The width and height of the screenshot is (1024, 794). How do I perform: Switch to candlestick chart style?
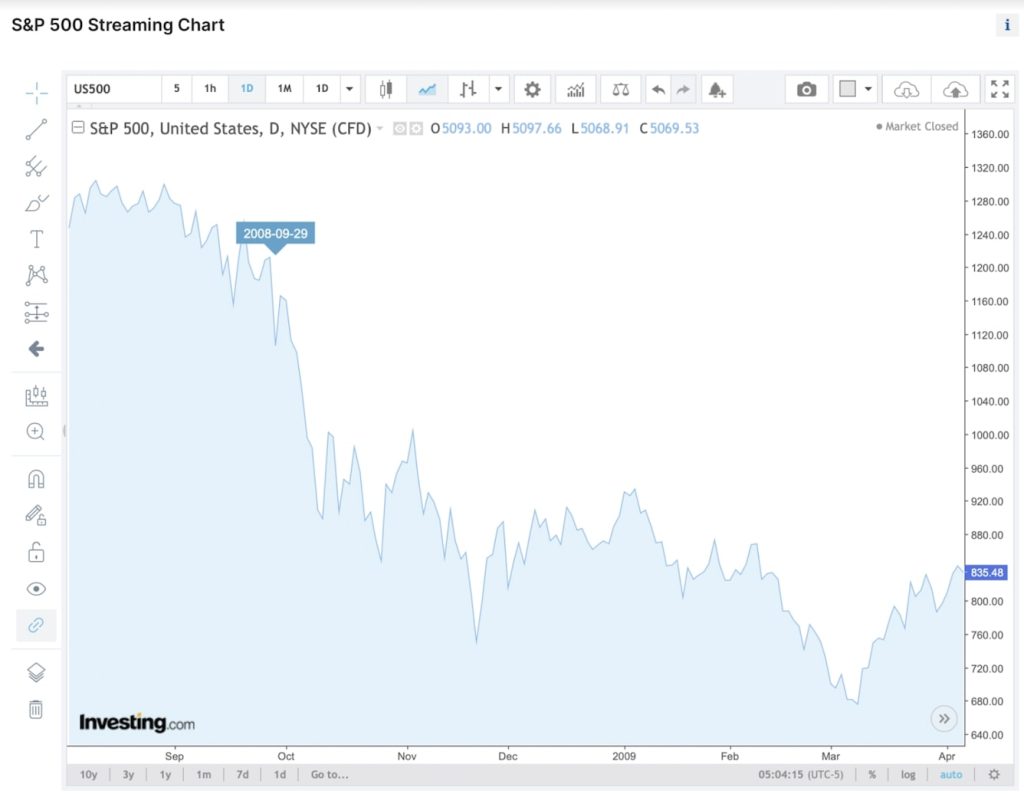pos(386,89)
